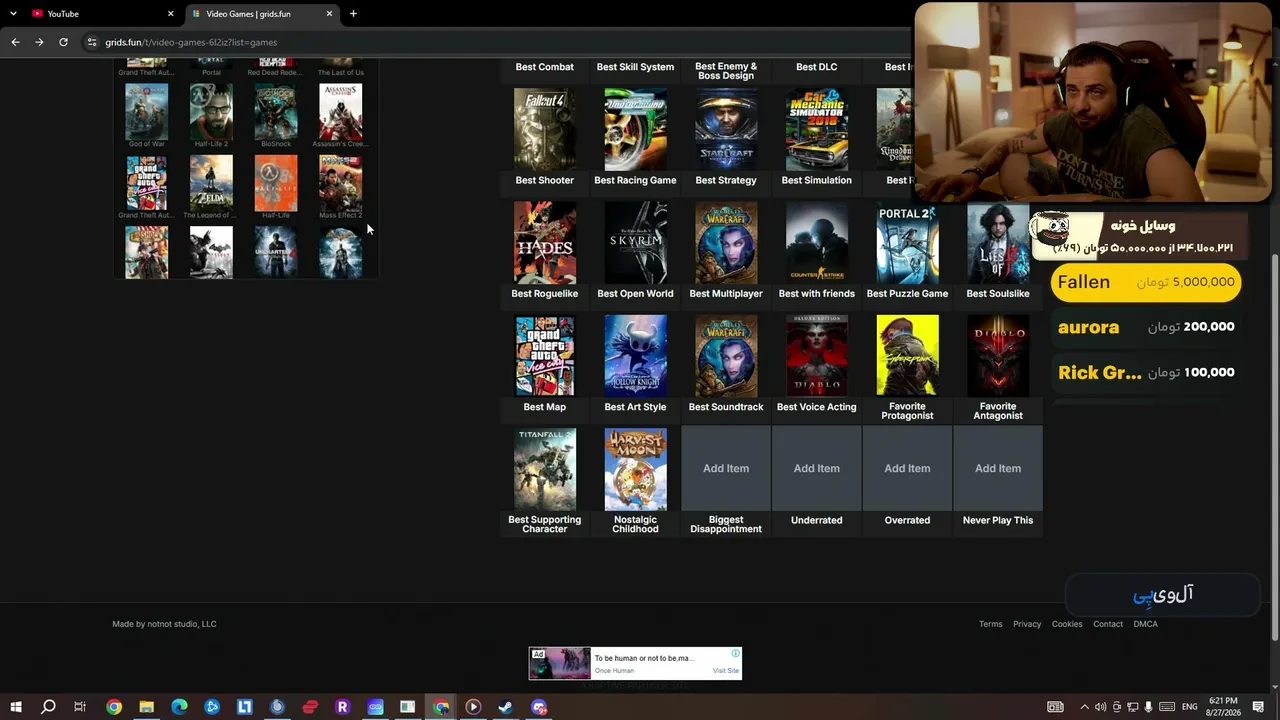Image resolution: width=1280 pixels, height=720 pixels.
Task: Pick the Half-Life 2 cover from the list
Action: tap(211, 111)
